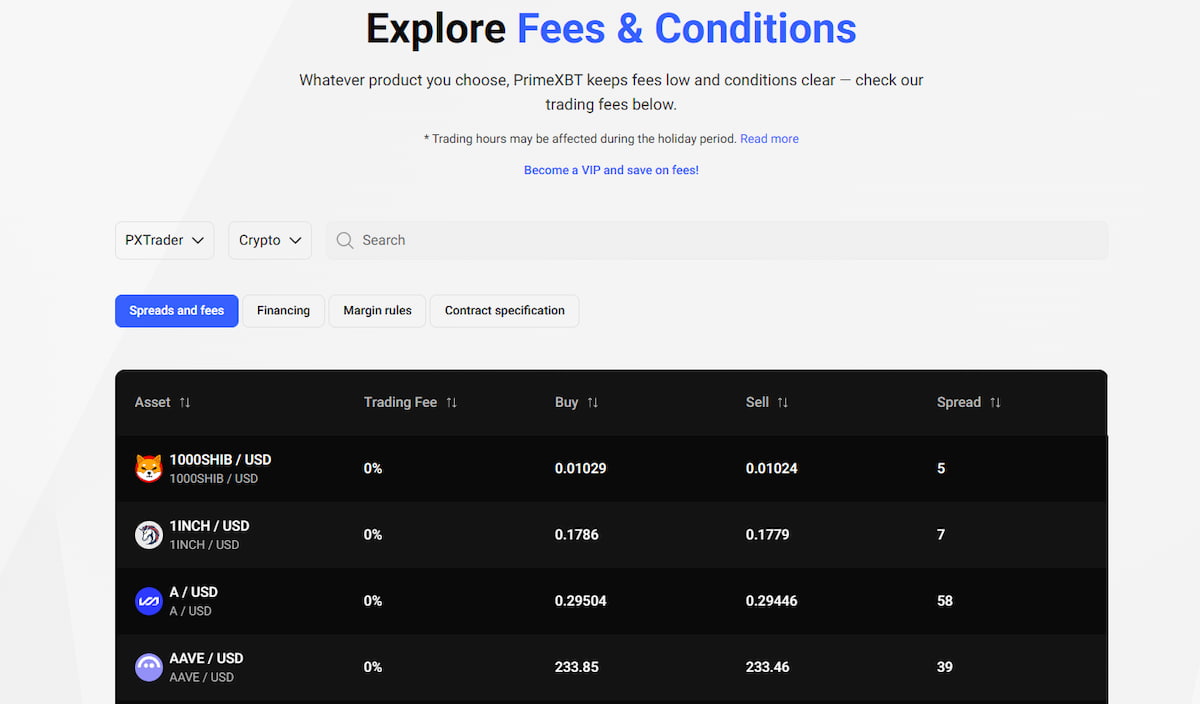This screenshot has height=704, width=1200.
Task: Open the Margin rules tab
Action: tap(377, 310)
